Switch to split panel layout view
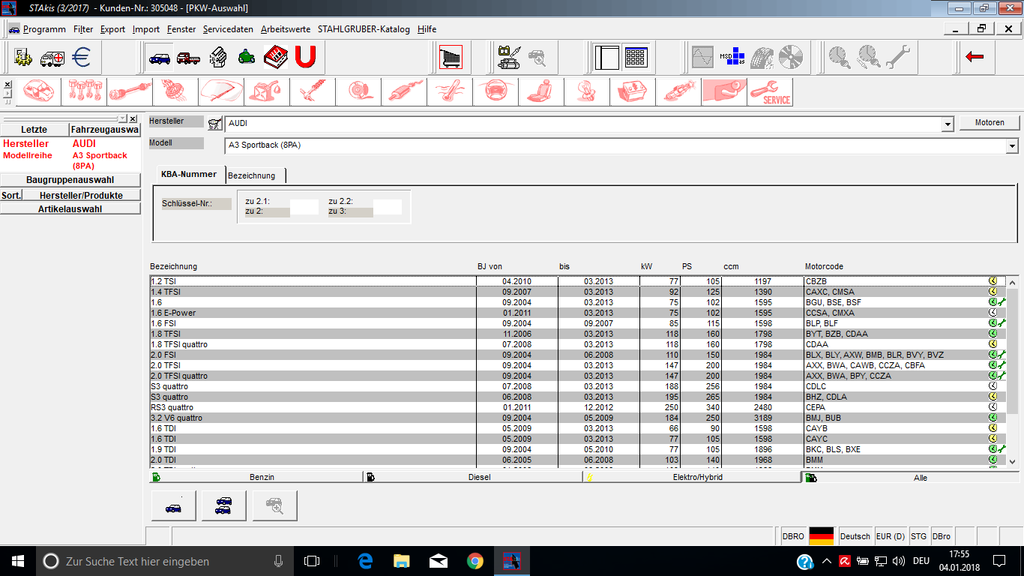The width and height of the screenshot is (1024, 576). pyautogui.click(x=607, y=57)
